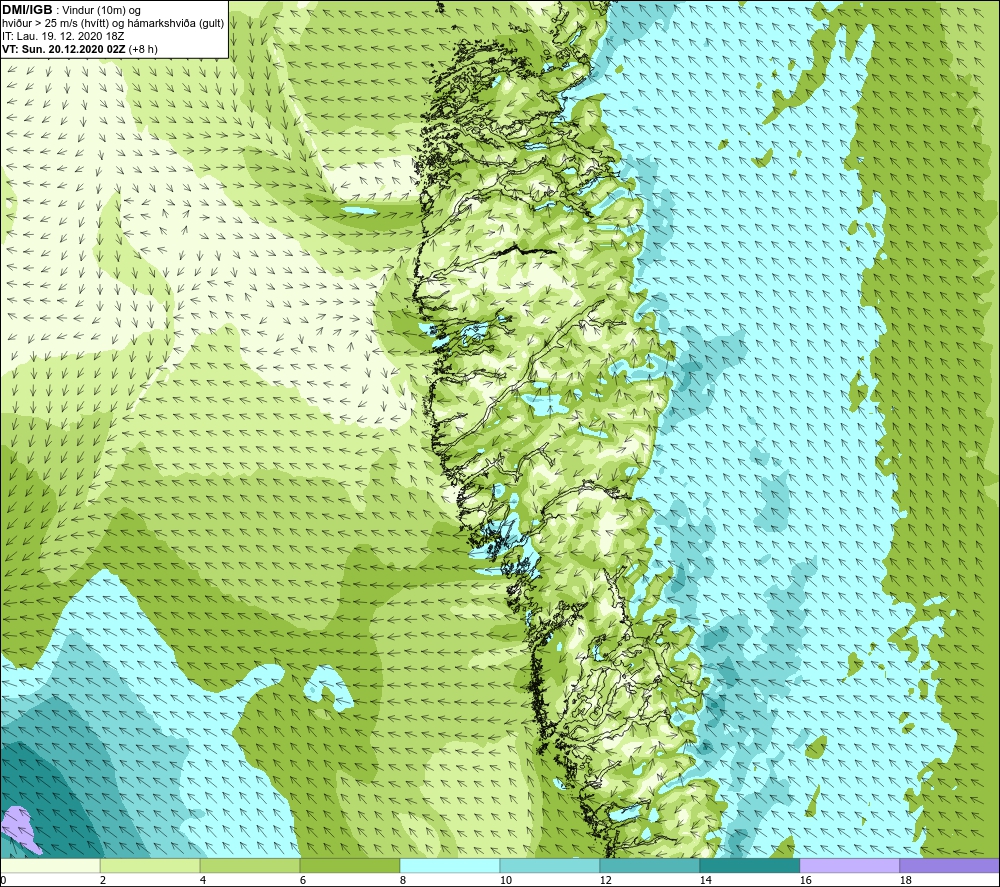This screenshot has width=1000, height=887.
Task: Click the purple high-wind patch in map corner
Action: coord(19,830)
